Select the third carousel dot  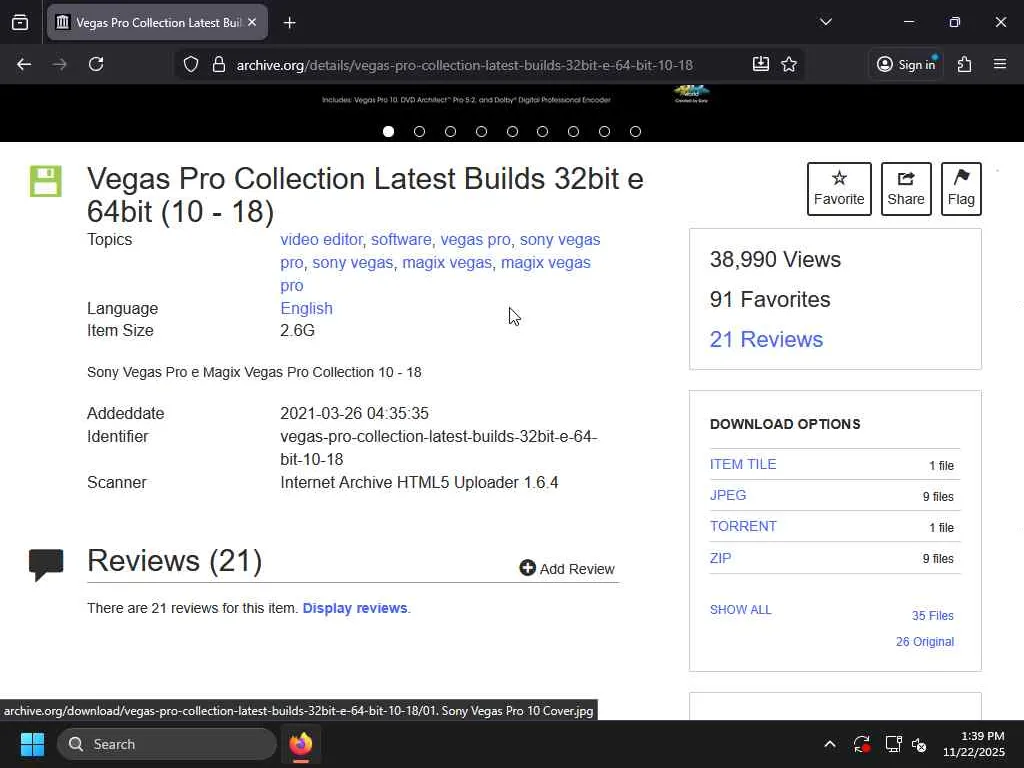pyautogui.click(x=451, y=131)
